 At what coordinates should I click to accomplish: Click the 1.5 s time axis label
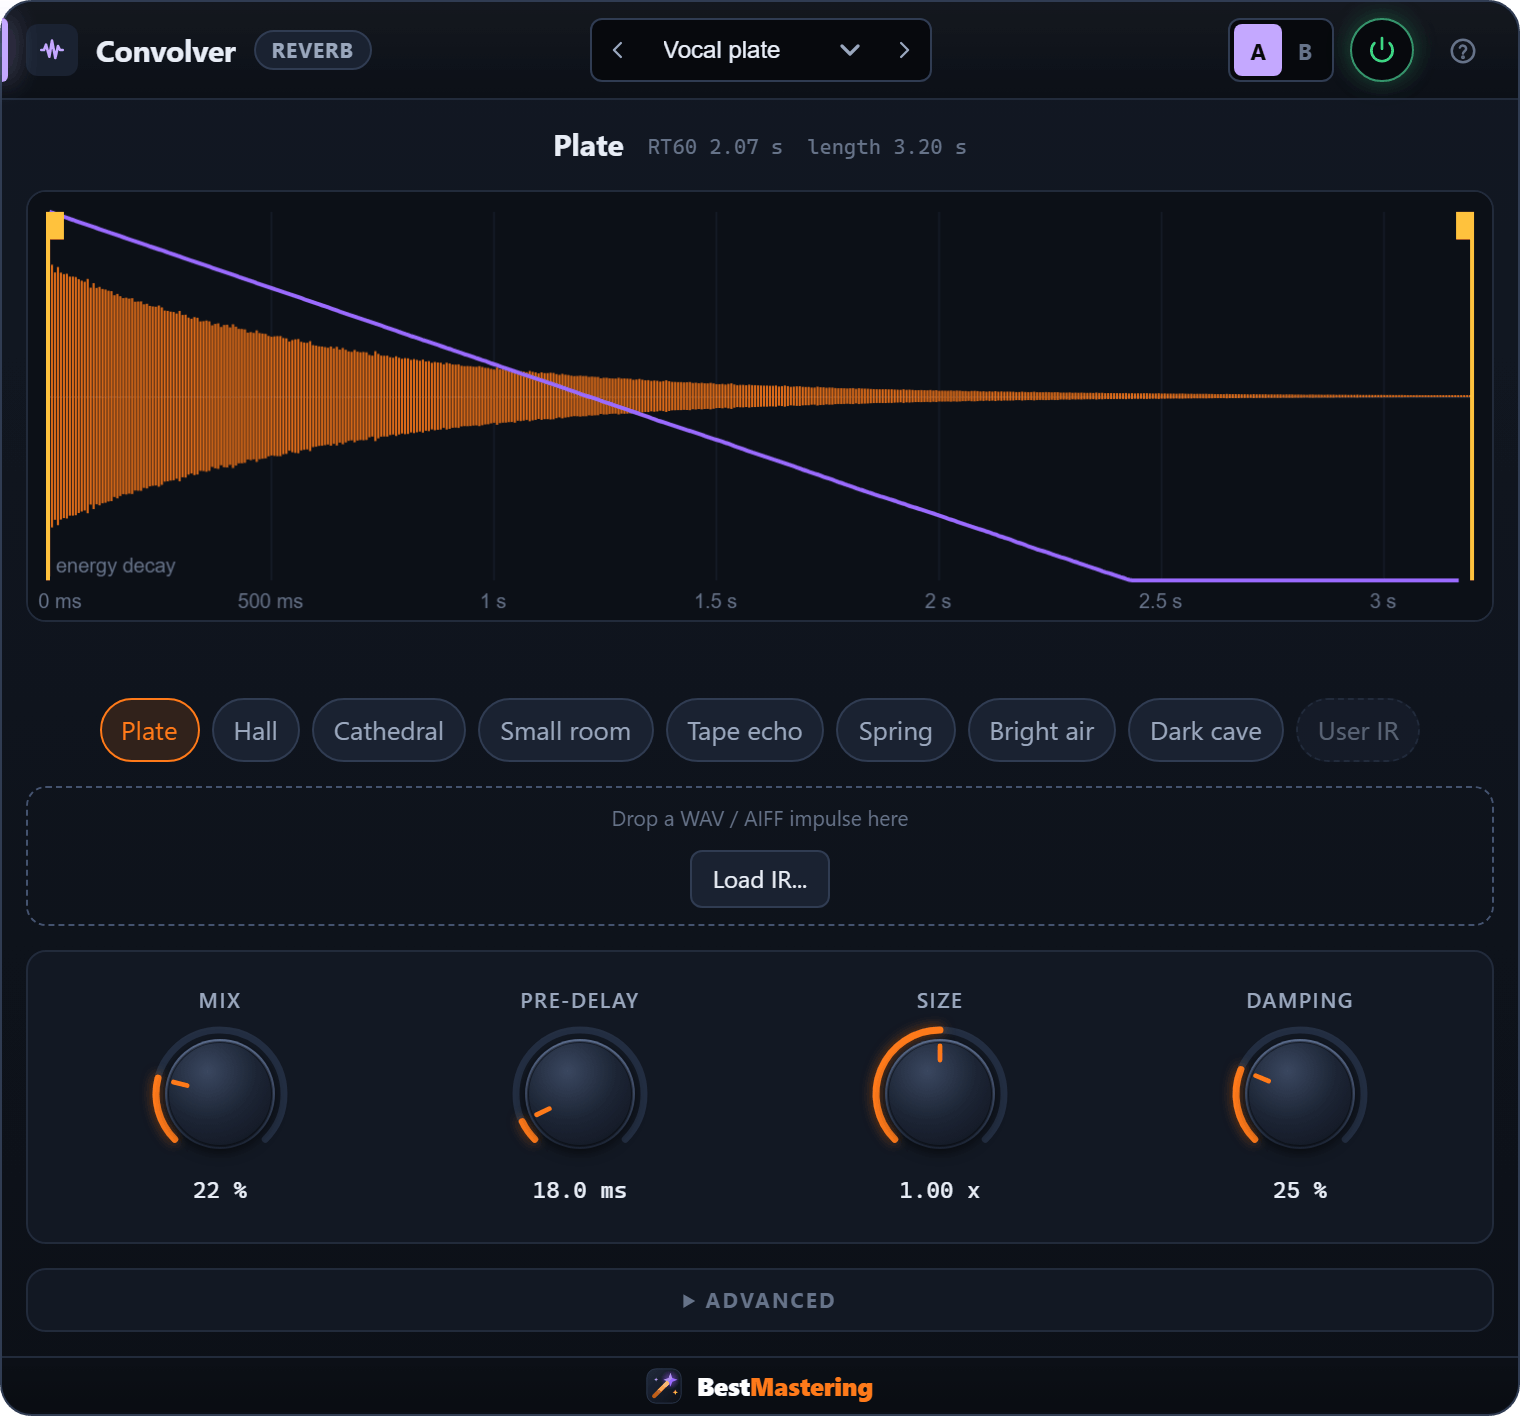tap(716, 601)
